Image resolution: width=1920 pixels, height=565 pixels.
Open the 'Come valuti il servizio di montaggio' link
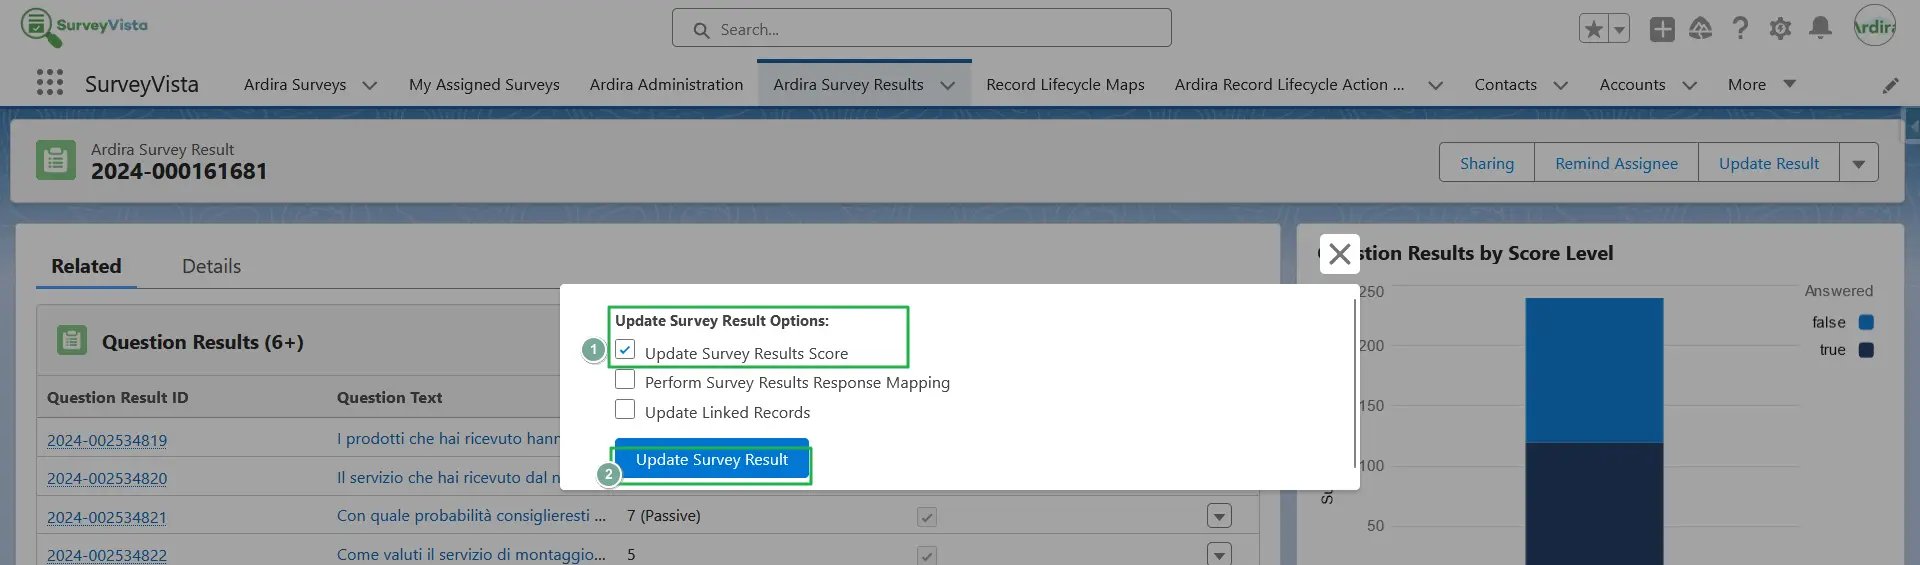point(471,554)
